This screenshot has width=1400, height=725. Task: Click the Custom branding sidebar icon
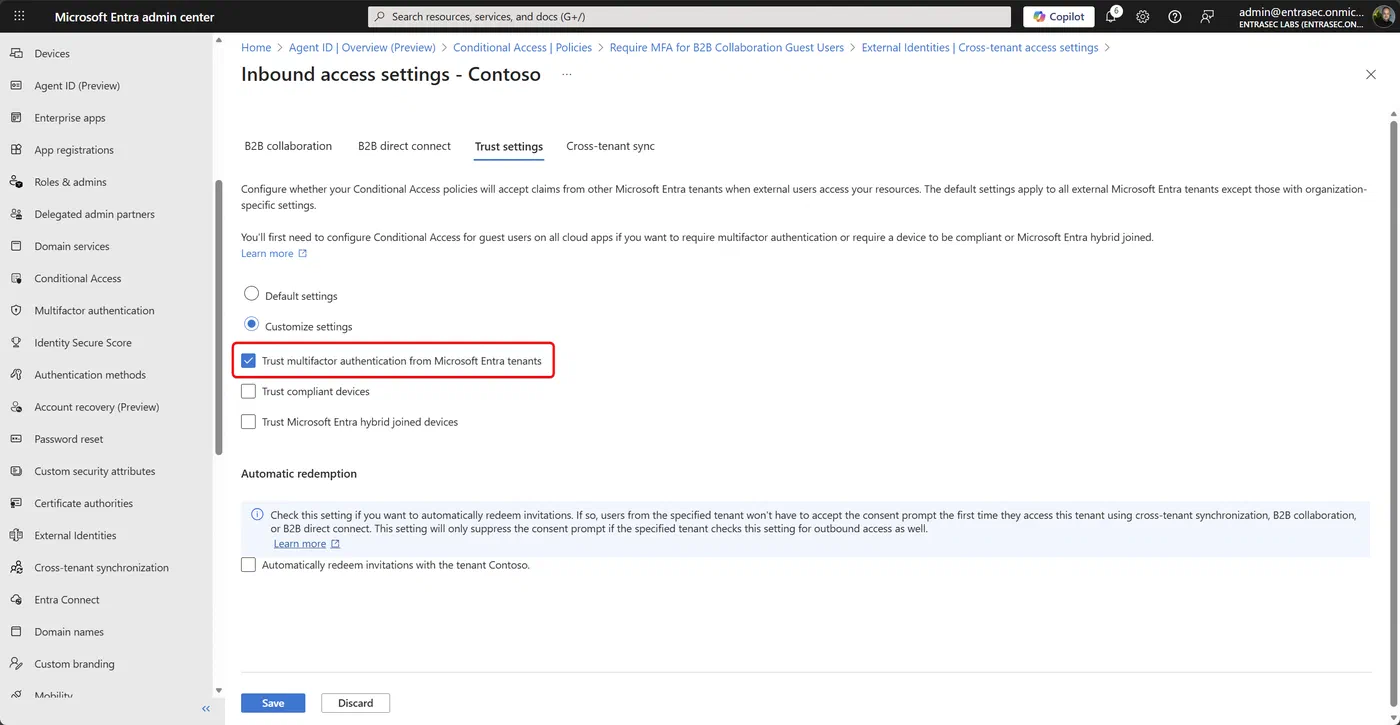click(x=16, y=663)
